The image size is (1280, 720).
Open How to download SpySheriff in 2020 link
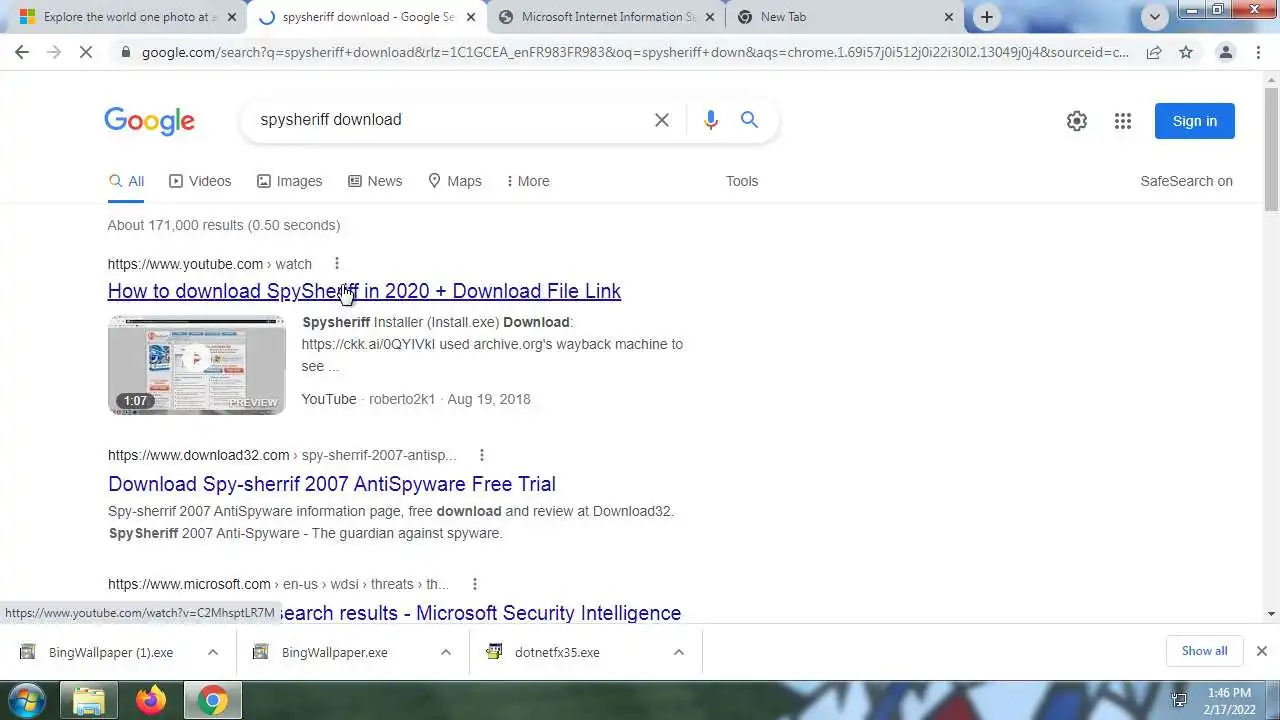[x=364, y=291]
